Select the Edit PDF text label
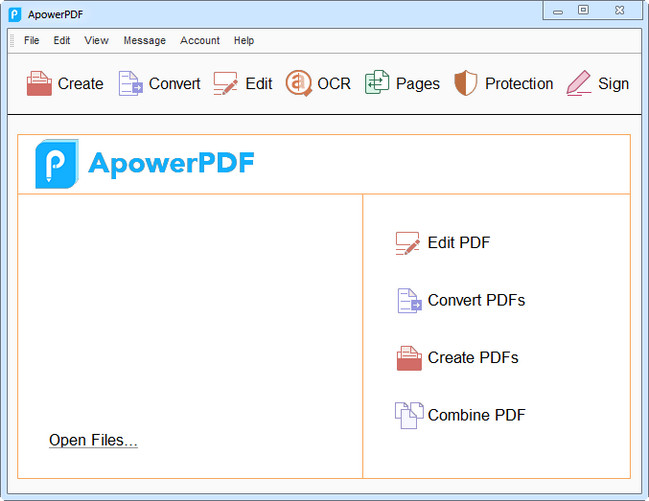The width and height of the screenshot is (649, 501). [x=459, y=243]
